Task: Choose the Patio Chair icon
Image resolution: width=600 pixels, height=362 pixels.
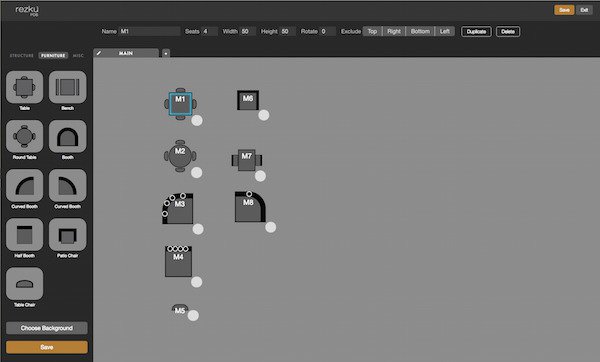Action: pos(67,235)
